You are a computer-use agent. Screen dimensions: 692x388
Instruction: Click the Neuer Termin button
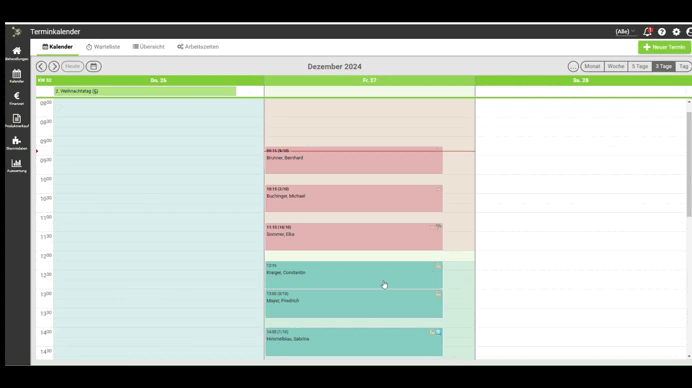tap(664, 47)
